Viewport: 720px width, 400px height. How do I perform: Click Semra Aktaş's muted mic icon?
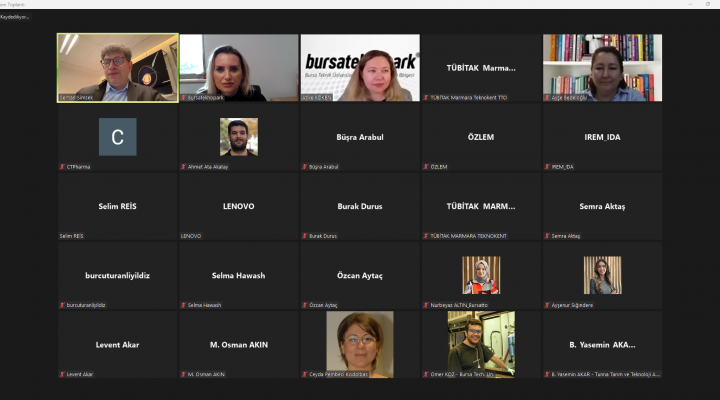[547, 236]
